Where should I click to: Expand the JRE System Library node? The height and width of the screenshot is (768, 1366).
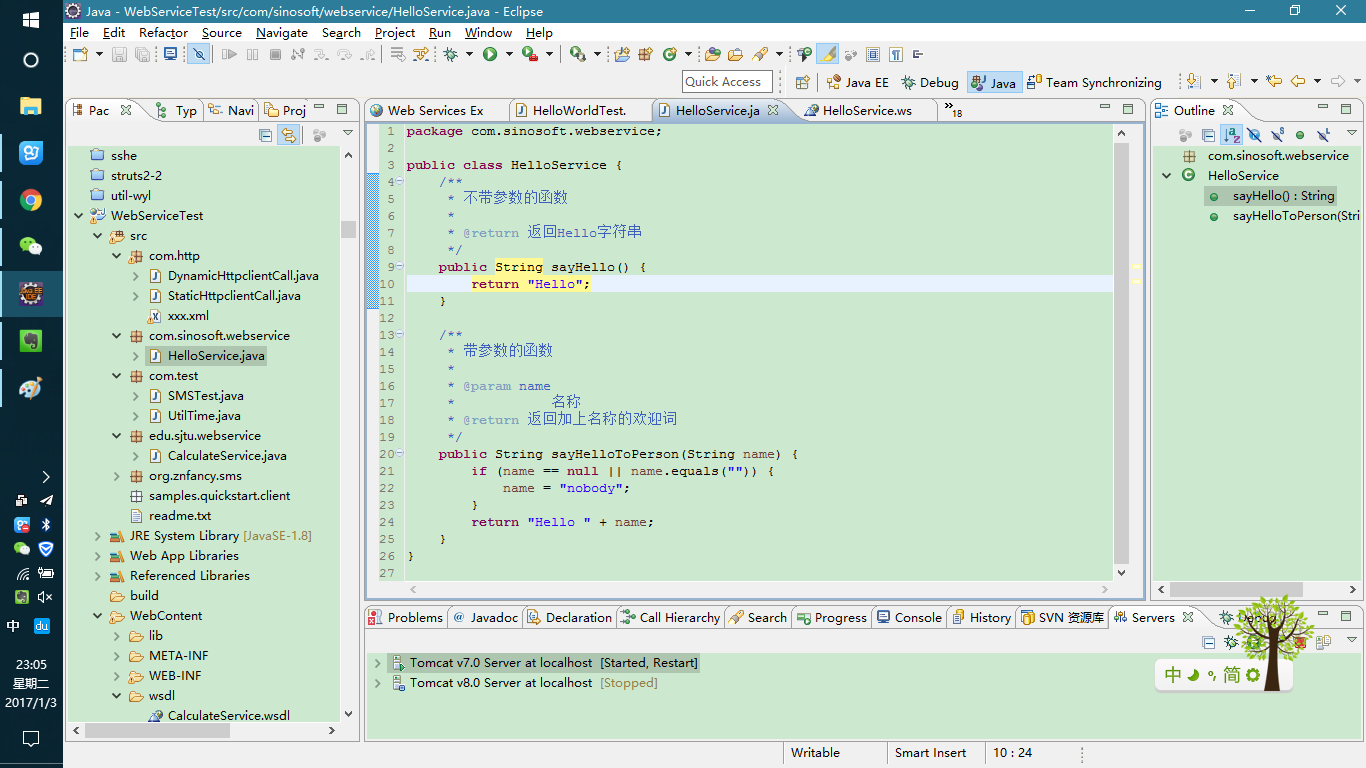click(x=97, y=535)
